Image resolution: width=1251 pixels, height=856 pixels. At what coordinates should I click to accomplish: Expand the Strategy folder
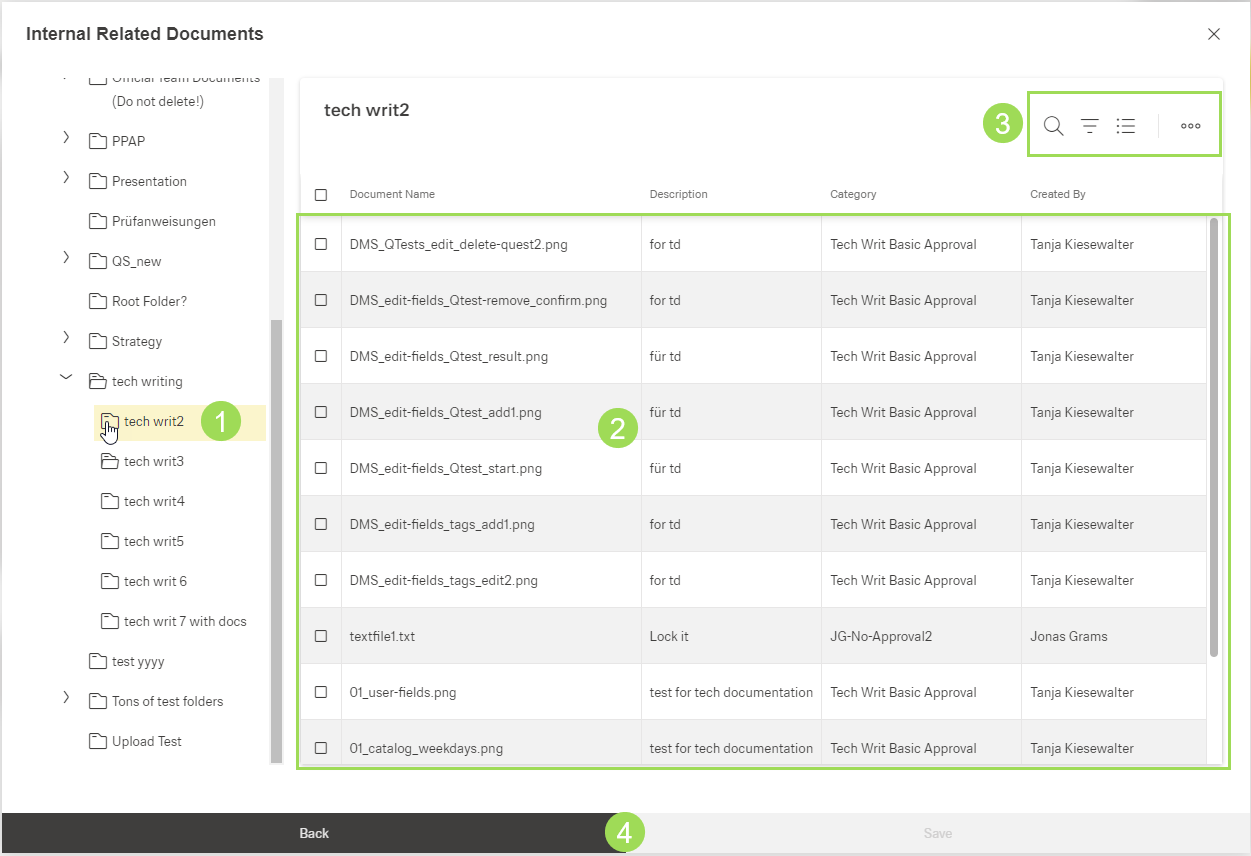(x=66, y=337)
